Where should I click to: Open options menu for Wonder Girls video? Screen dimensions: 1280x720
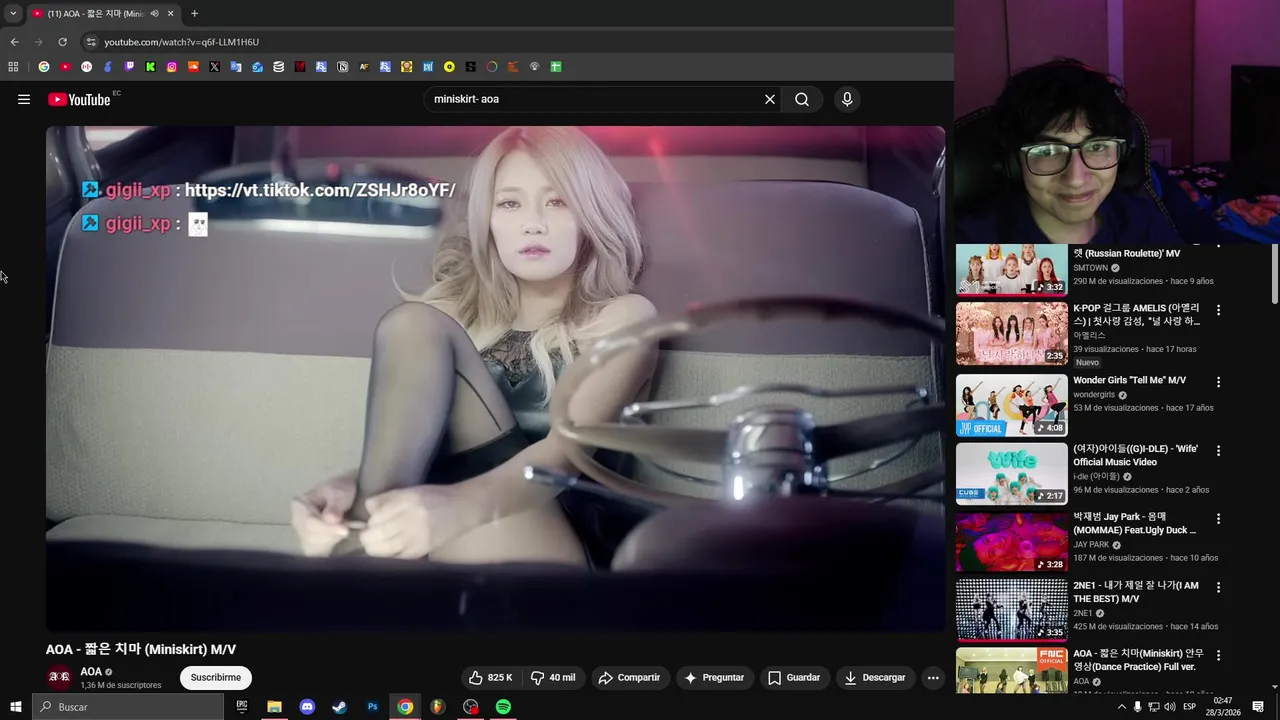(1218, 382)
